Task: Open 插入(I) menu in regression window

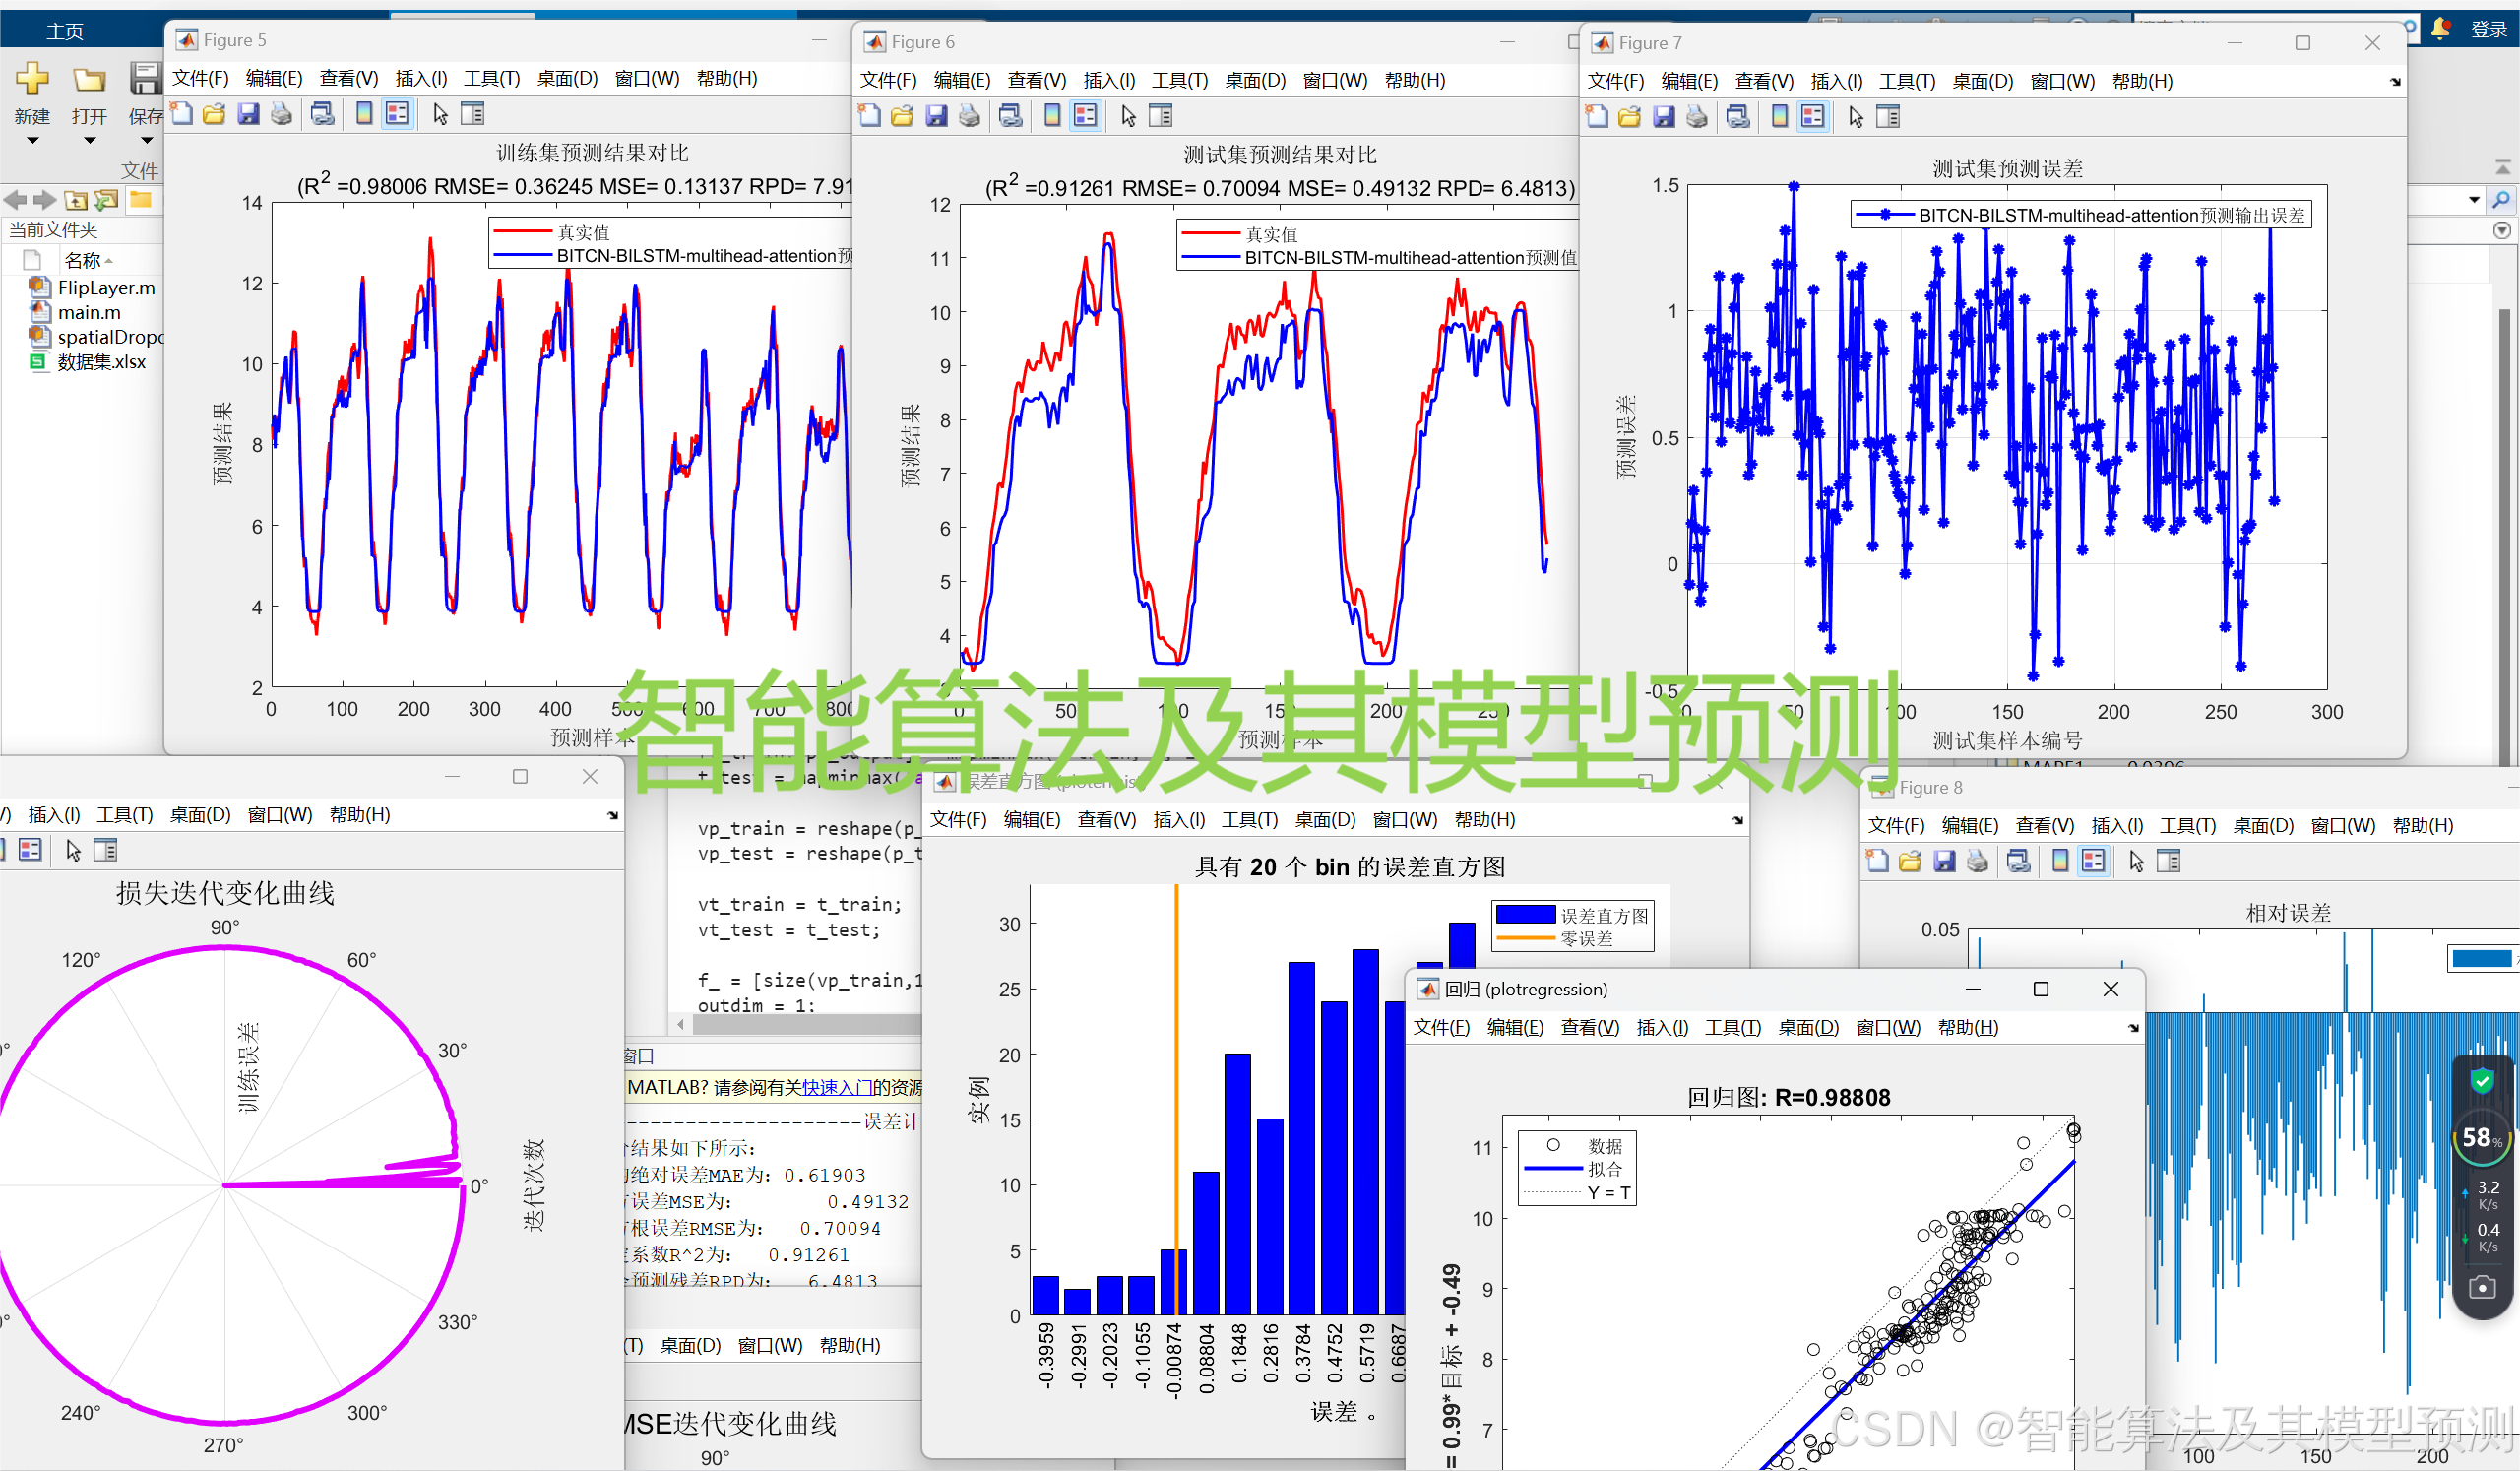Action: (1661, 1028)
